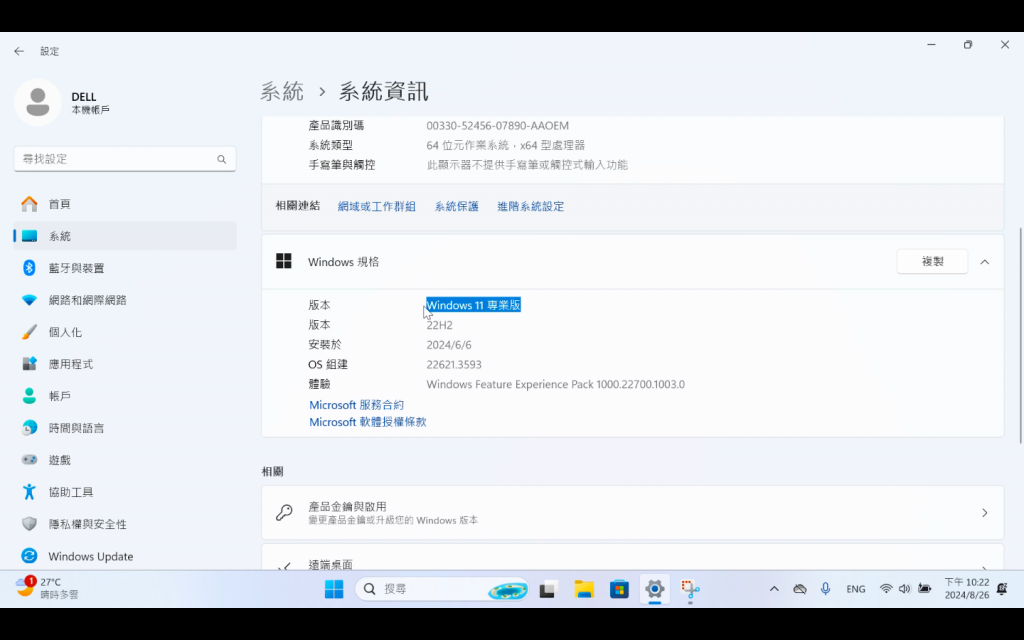Open the notification bell
This screenshot has height=640, width=1024.
point(1002,588)
